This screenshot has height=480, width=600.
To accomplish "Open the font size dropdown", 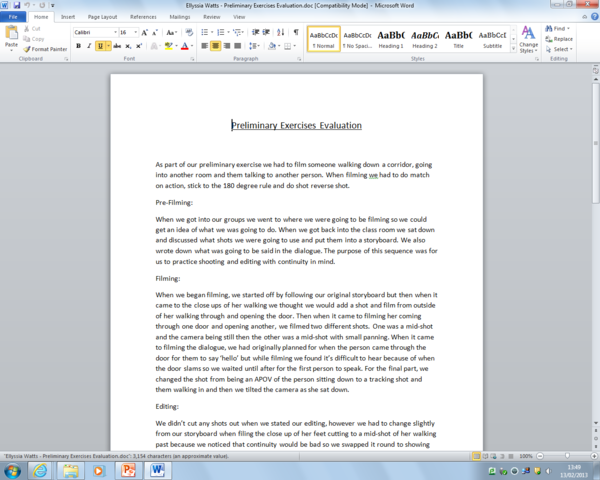I will pyautogui.click(x=135, y=33).
